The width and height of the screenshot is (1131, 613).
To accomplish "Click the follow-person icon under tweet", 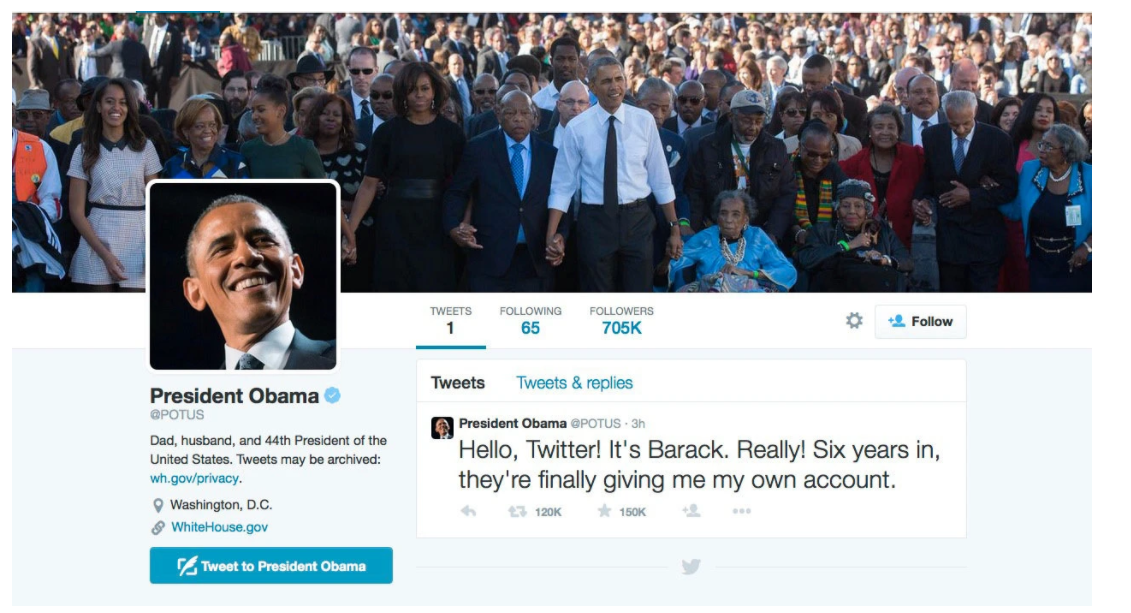I will pos(691,511).
